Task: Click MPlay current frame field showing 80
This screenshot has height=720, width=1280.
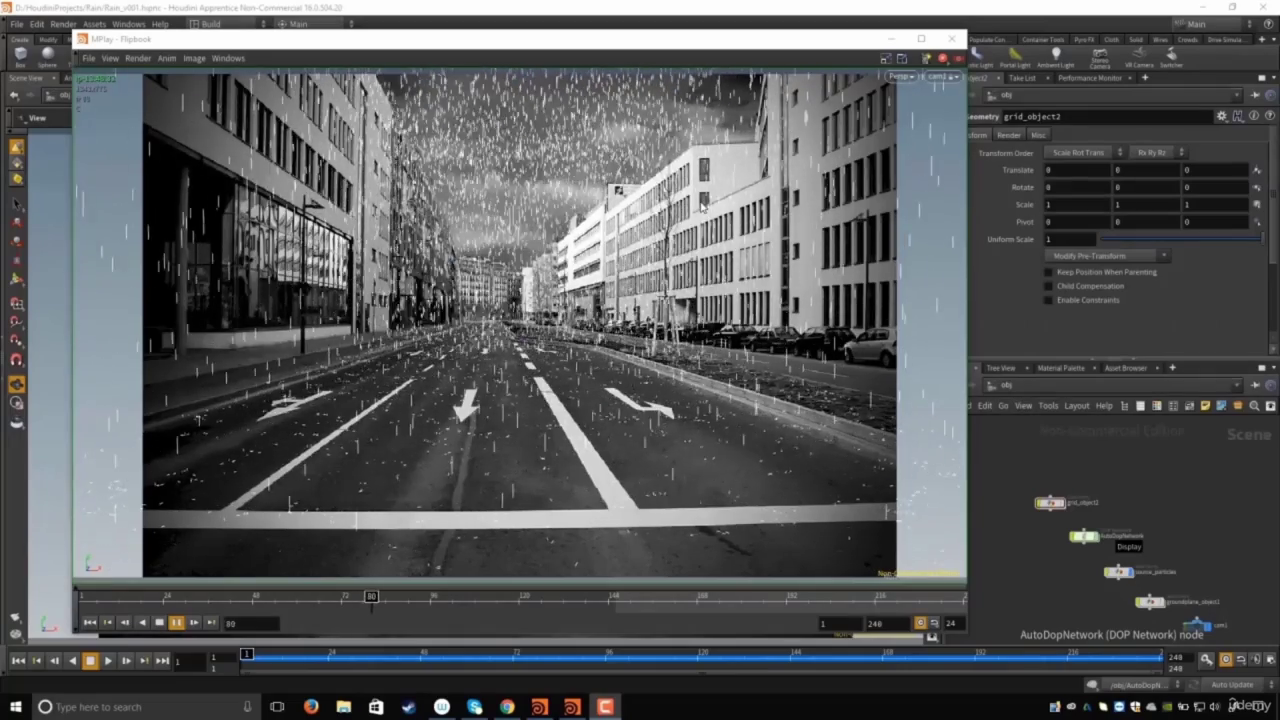Action: pyautogui.click(x=250, y=623)
